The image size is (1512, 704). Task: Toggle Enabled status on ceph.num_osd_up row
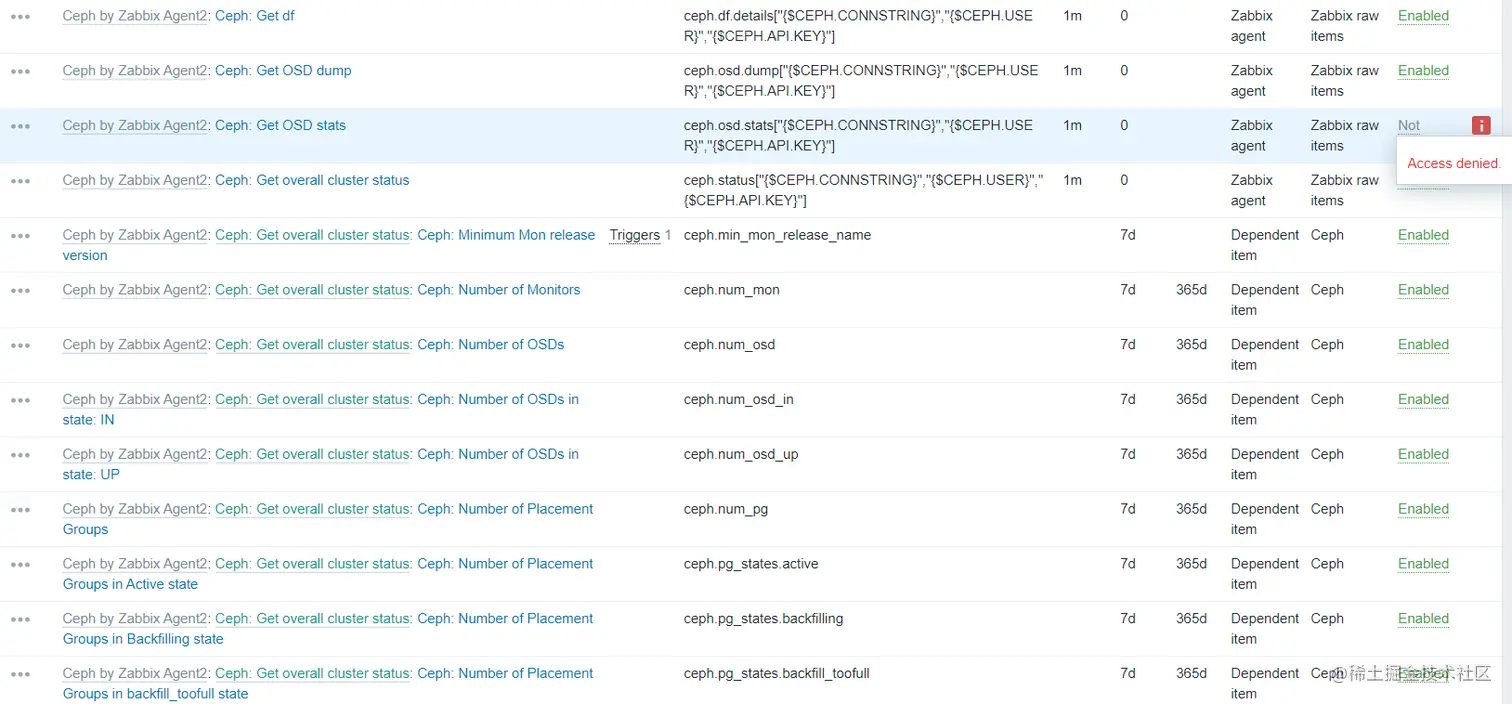coord(1423,455)
